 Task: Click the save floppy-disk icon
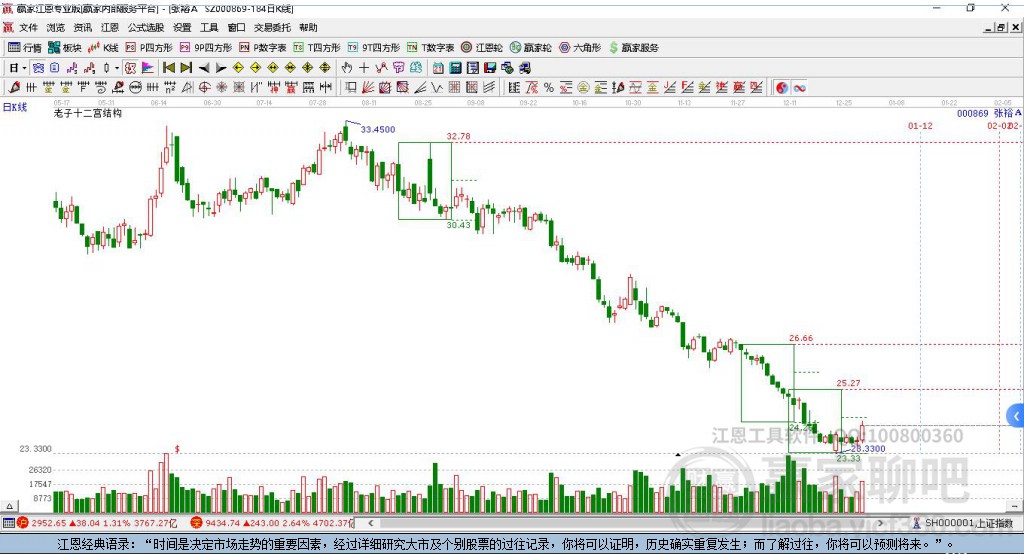[x=490, y=68]
